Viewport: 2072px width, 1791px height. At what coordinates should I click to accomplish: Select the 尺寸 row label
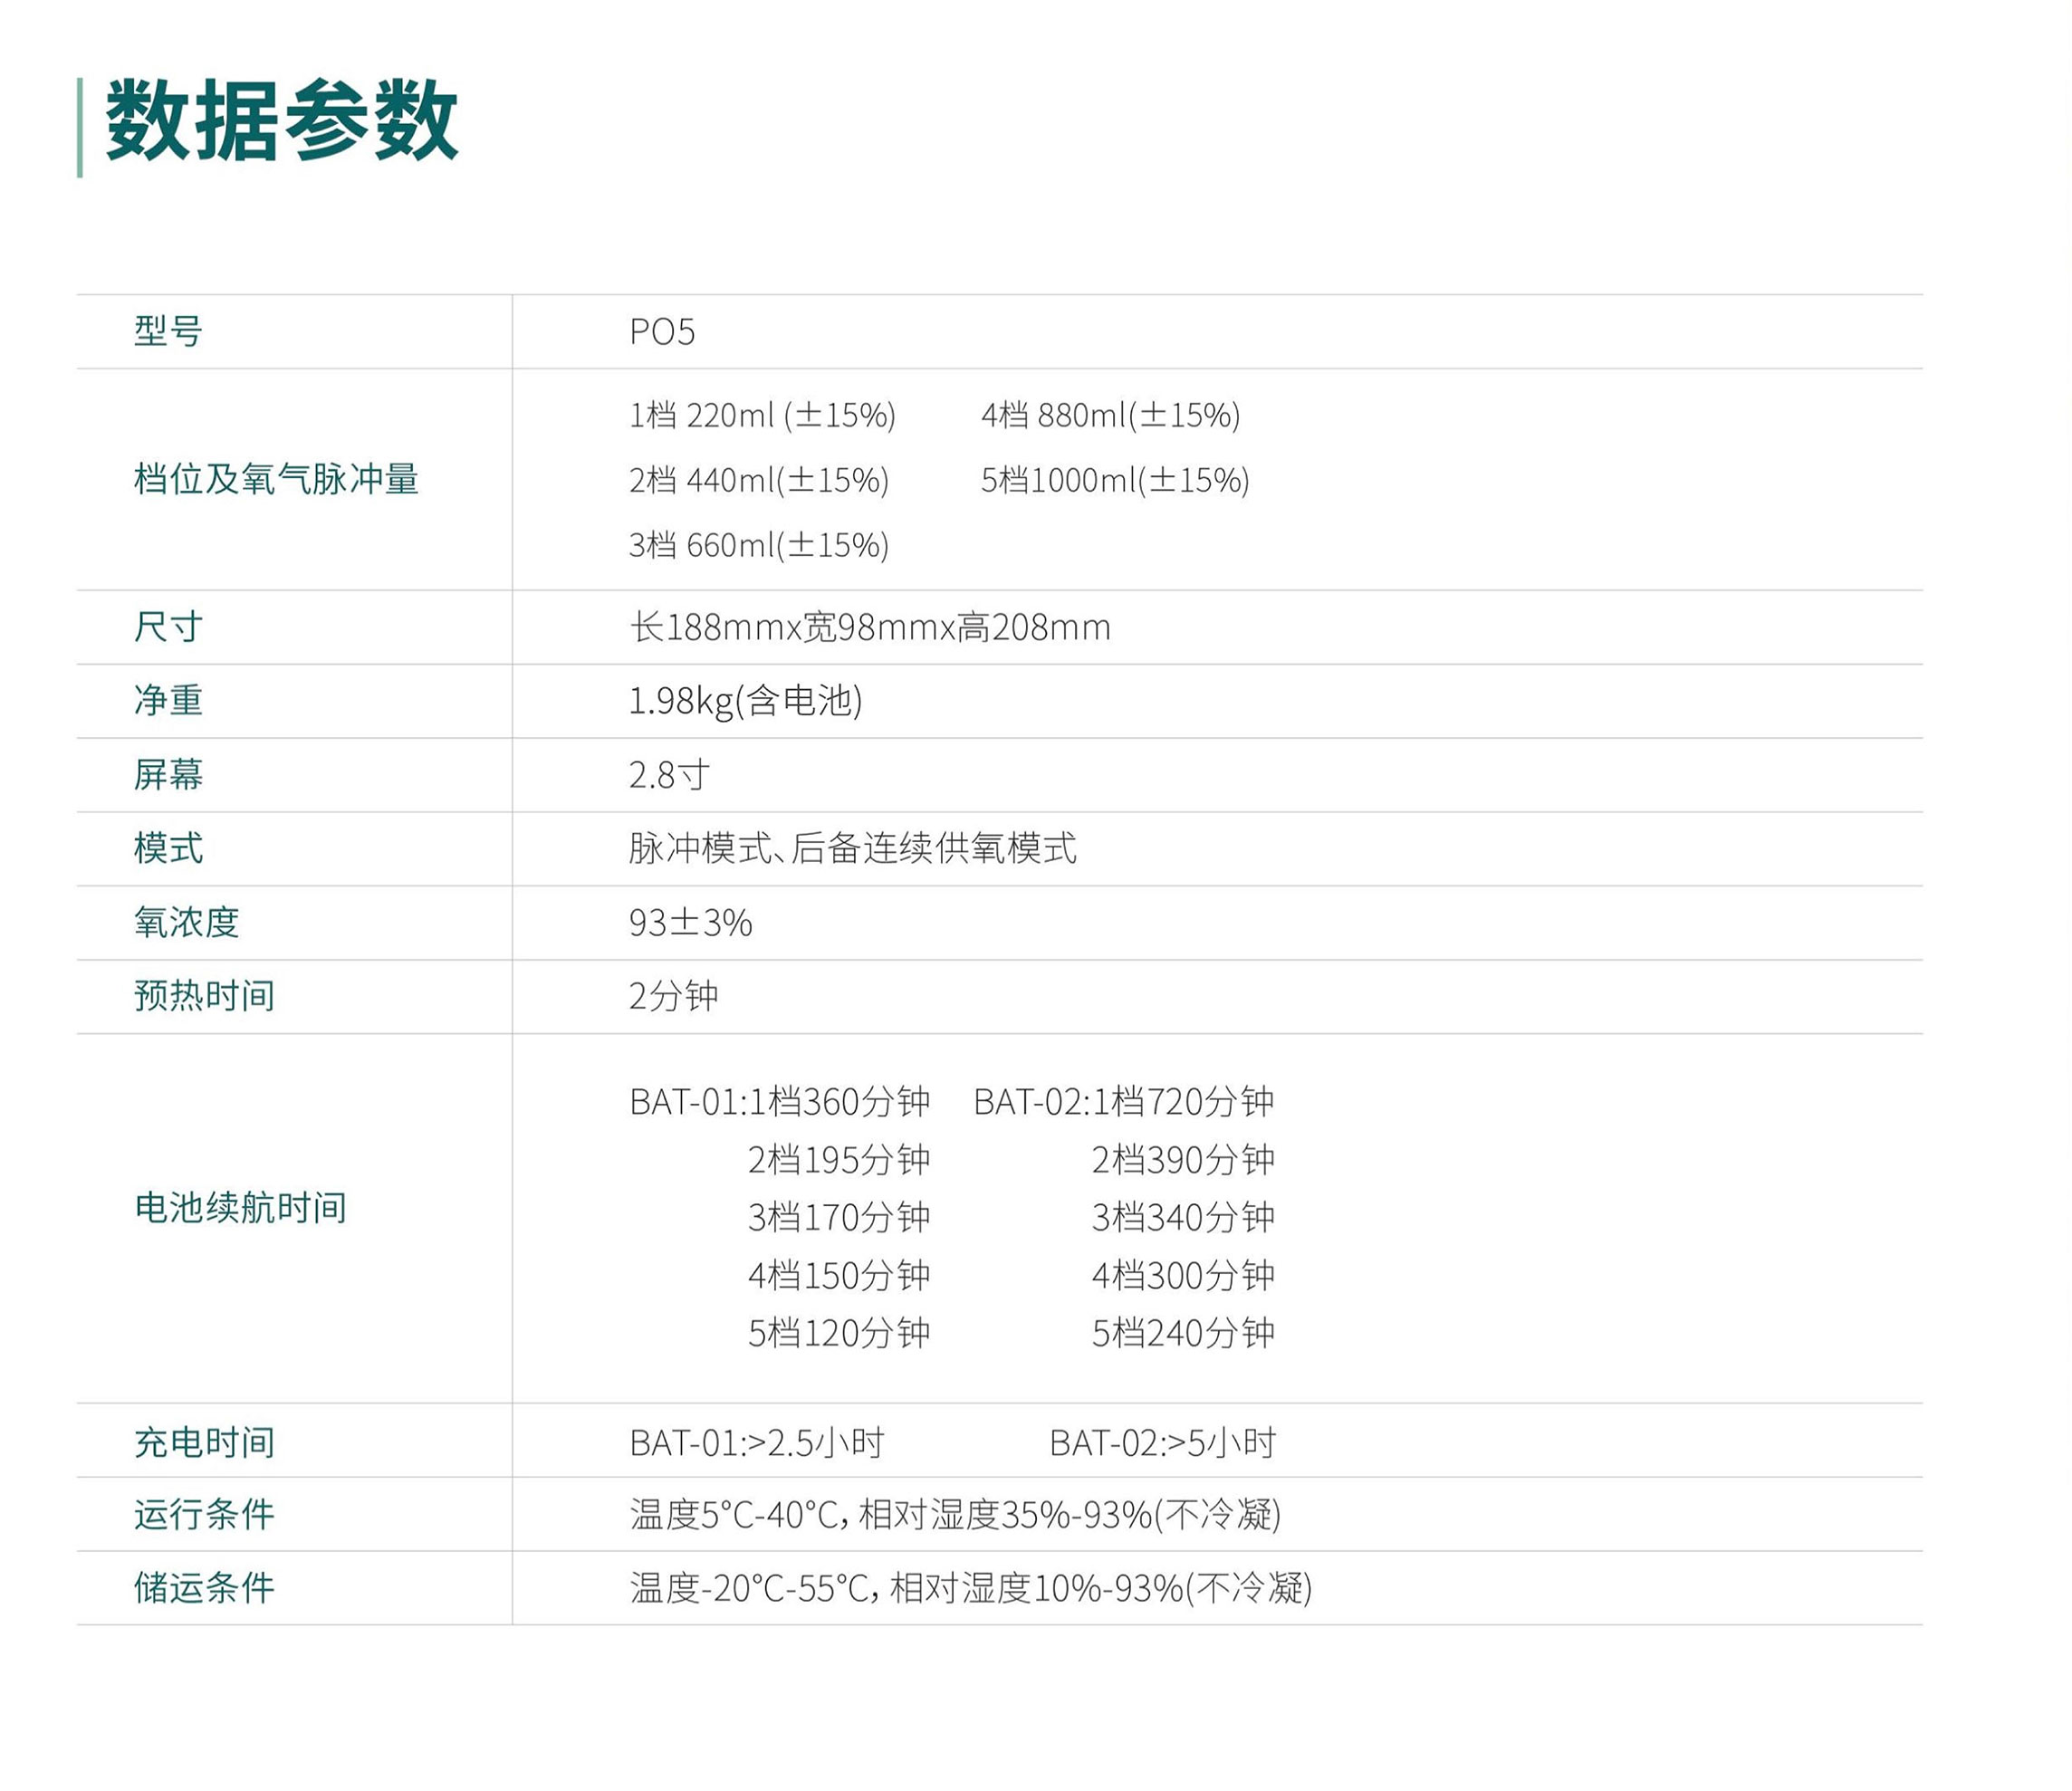[168, 627]
